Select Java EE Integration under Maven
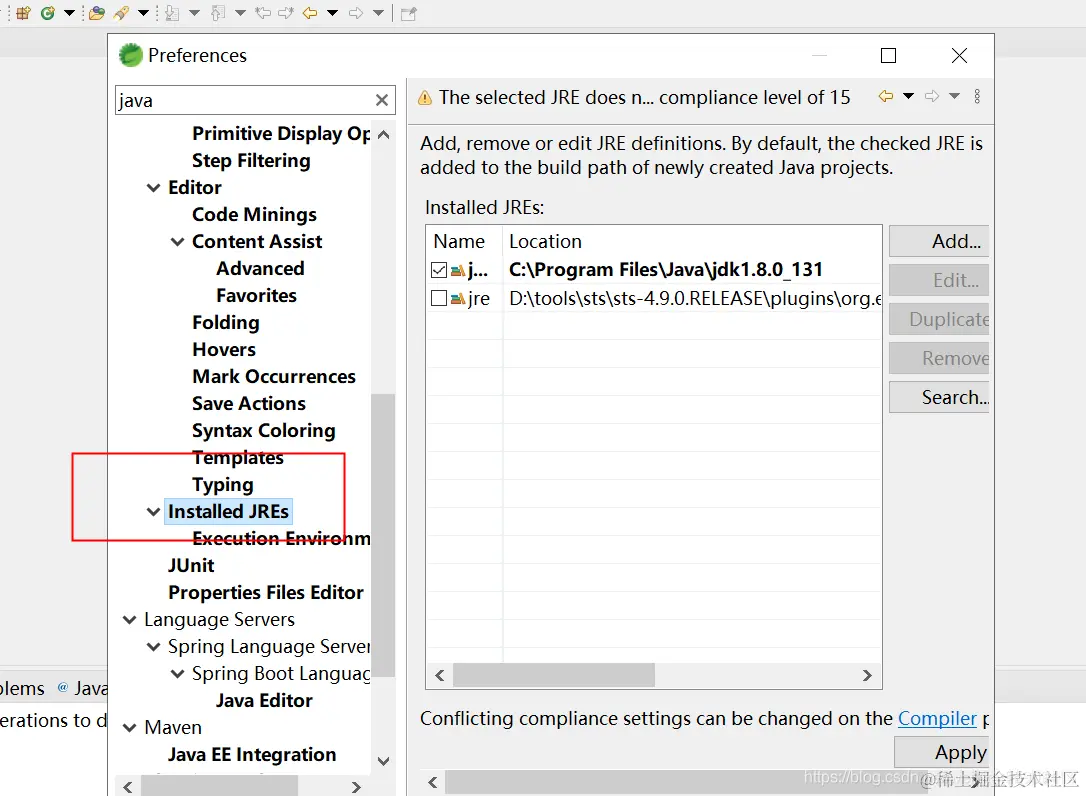Image resolution: width=1086 pixels, height=796 pixels. (252, 755)
